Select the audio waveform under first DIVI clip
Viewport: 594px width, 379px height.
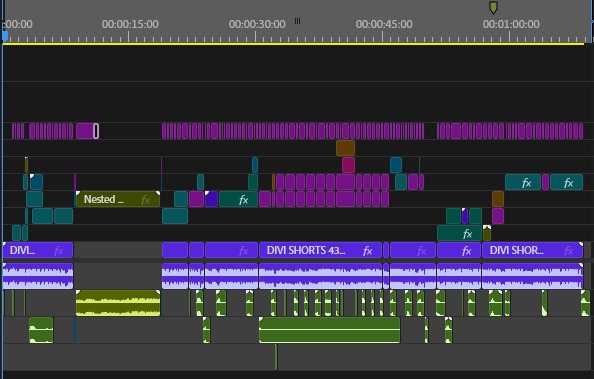coord(38,276)
